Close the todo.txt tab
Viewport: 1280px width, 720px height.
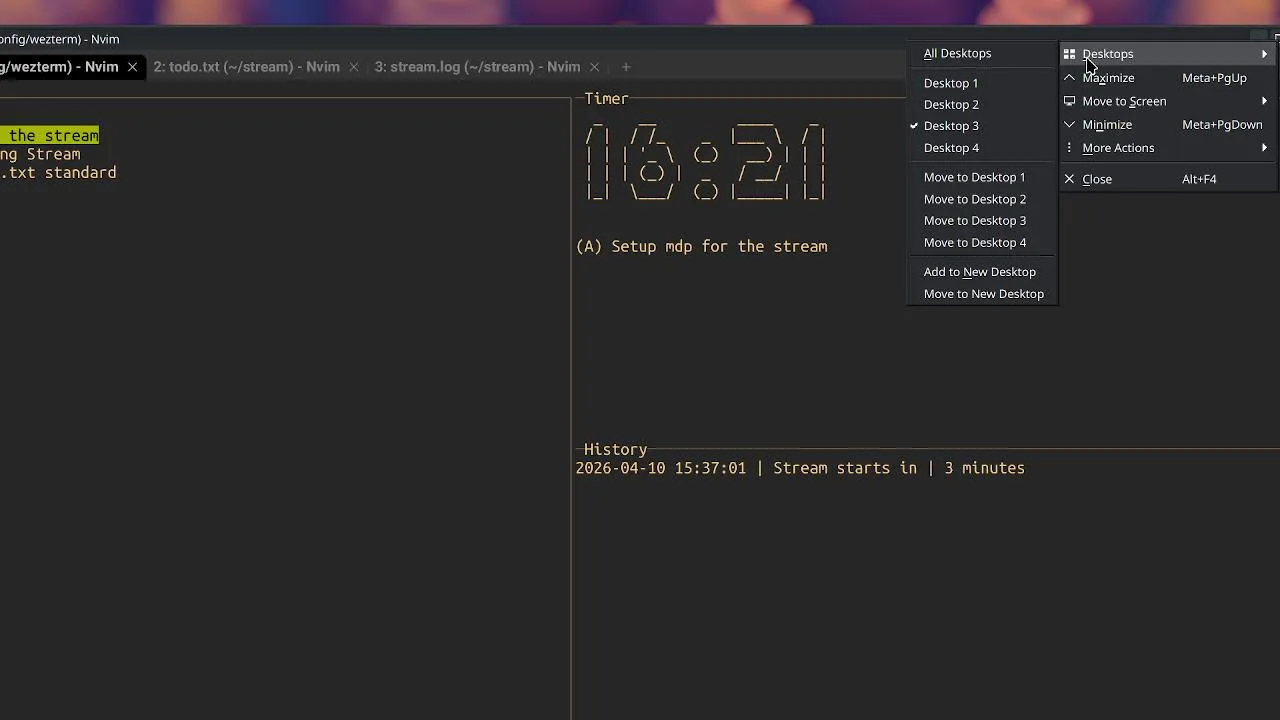(x=353, y=67)
